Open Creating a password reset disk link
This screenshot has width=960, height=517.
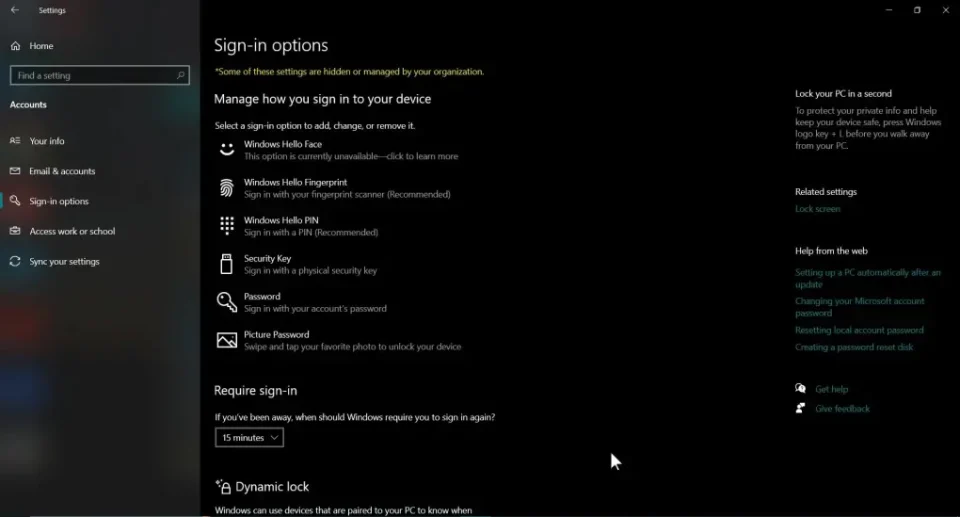tap(854, 347)
